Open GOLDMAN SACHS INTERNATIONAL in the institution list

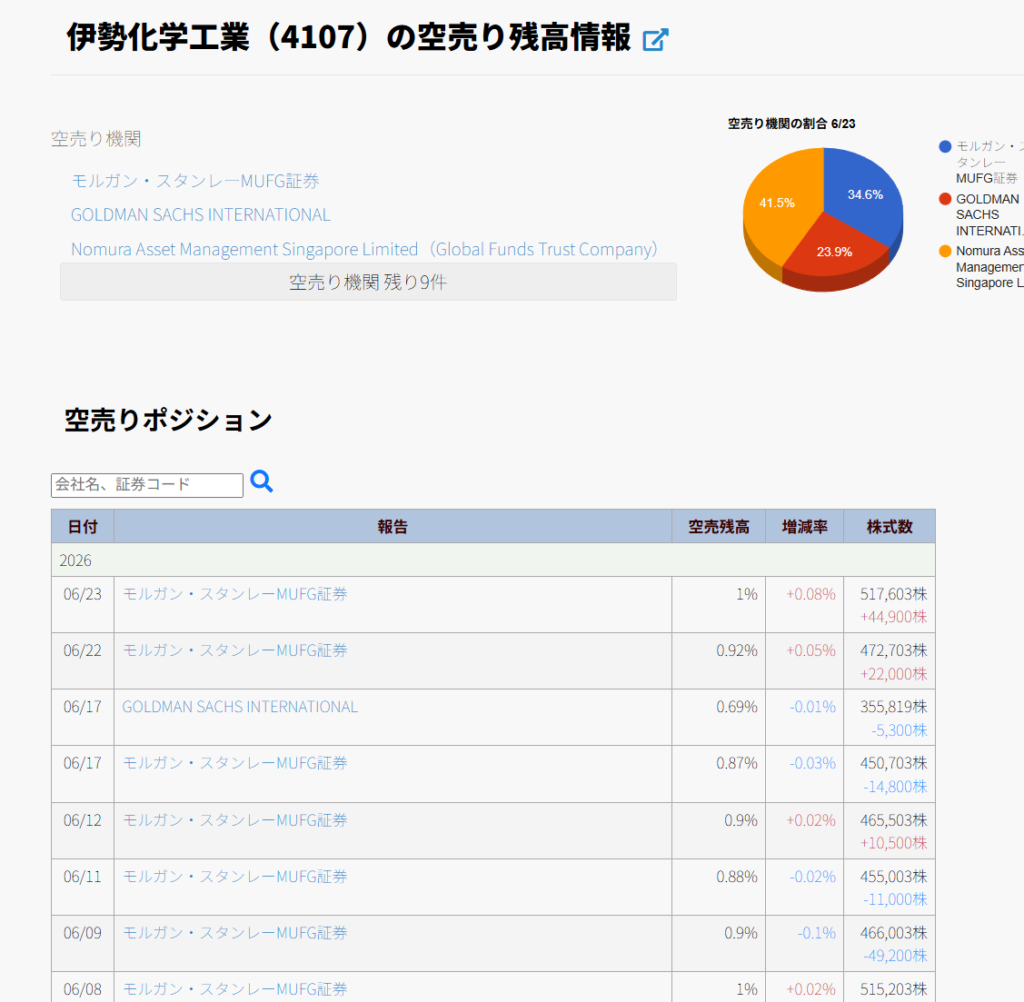200,215
